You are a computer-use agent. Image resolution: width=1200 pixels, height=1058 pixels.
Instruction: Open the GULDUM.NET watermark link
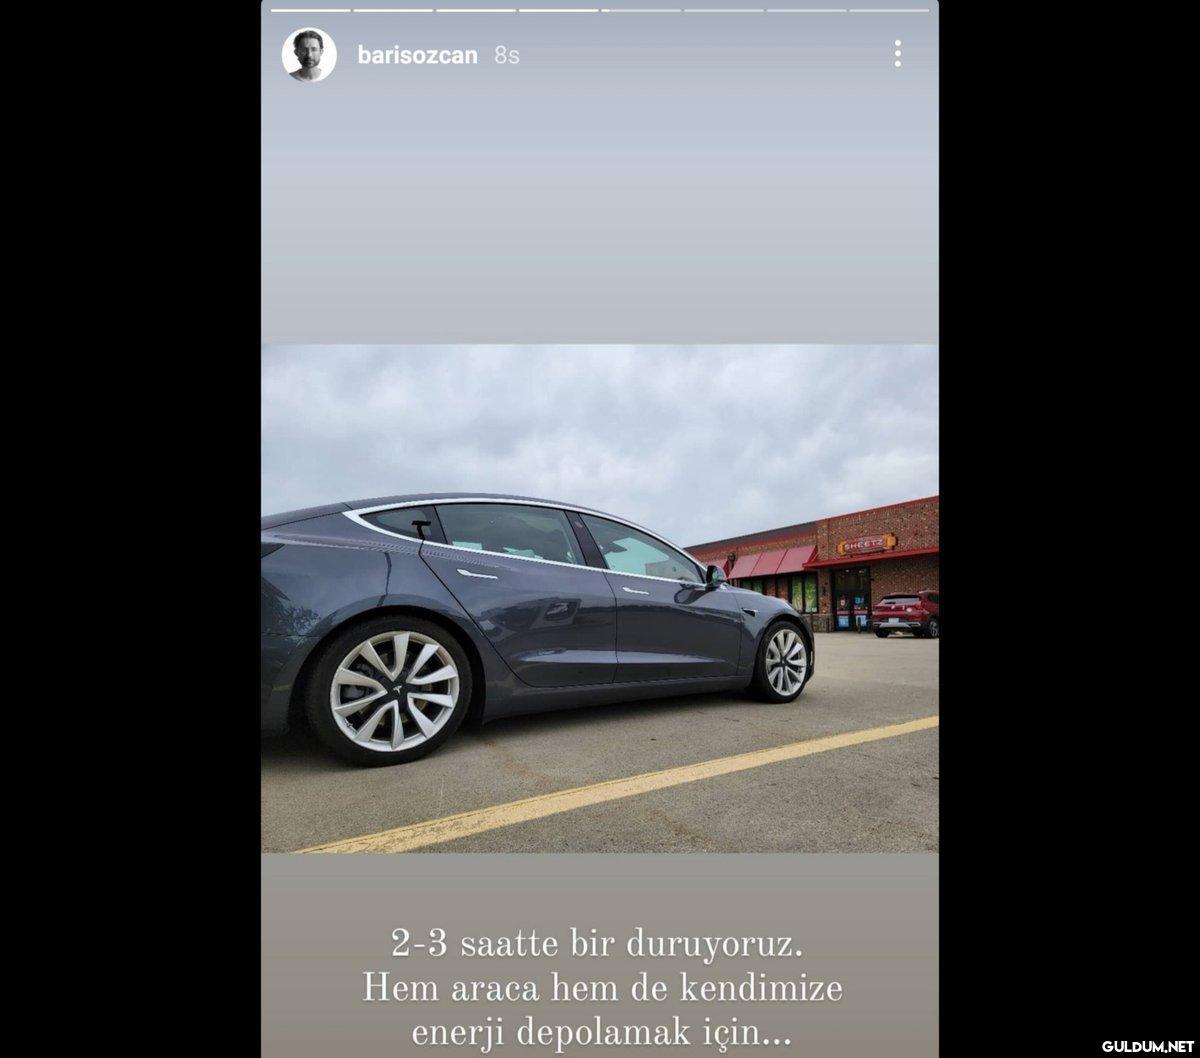pos(1150,1046)
